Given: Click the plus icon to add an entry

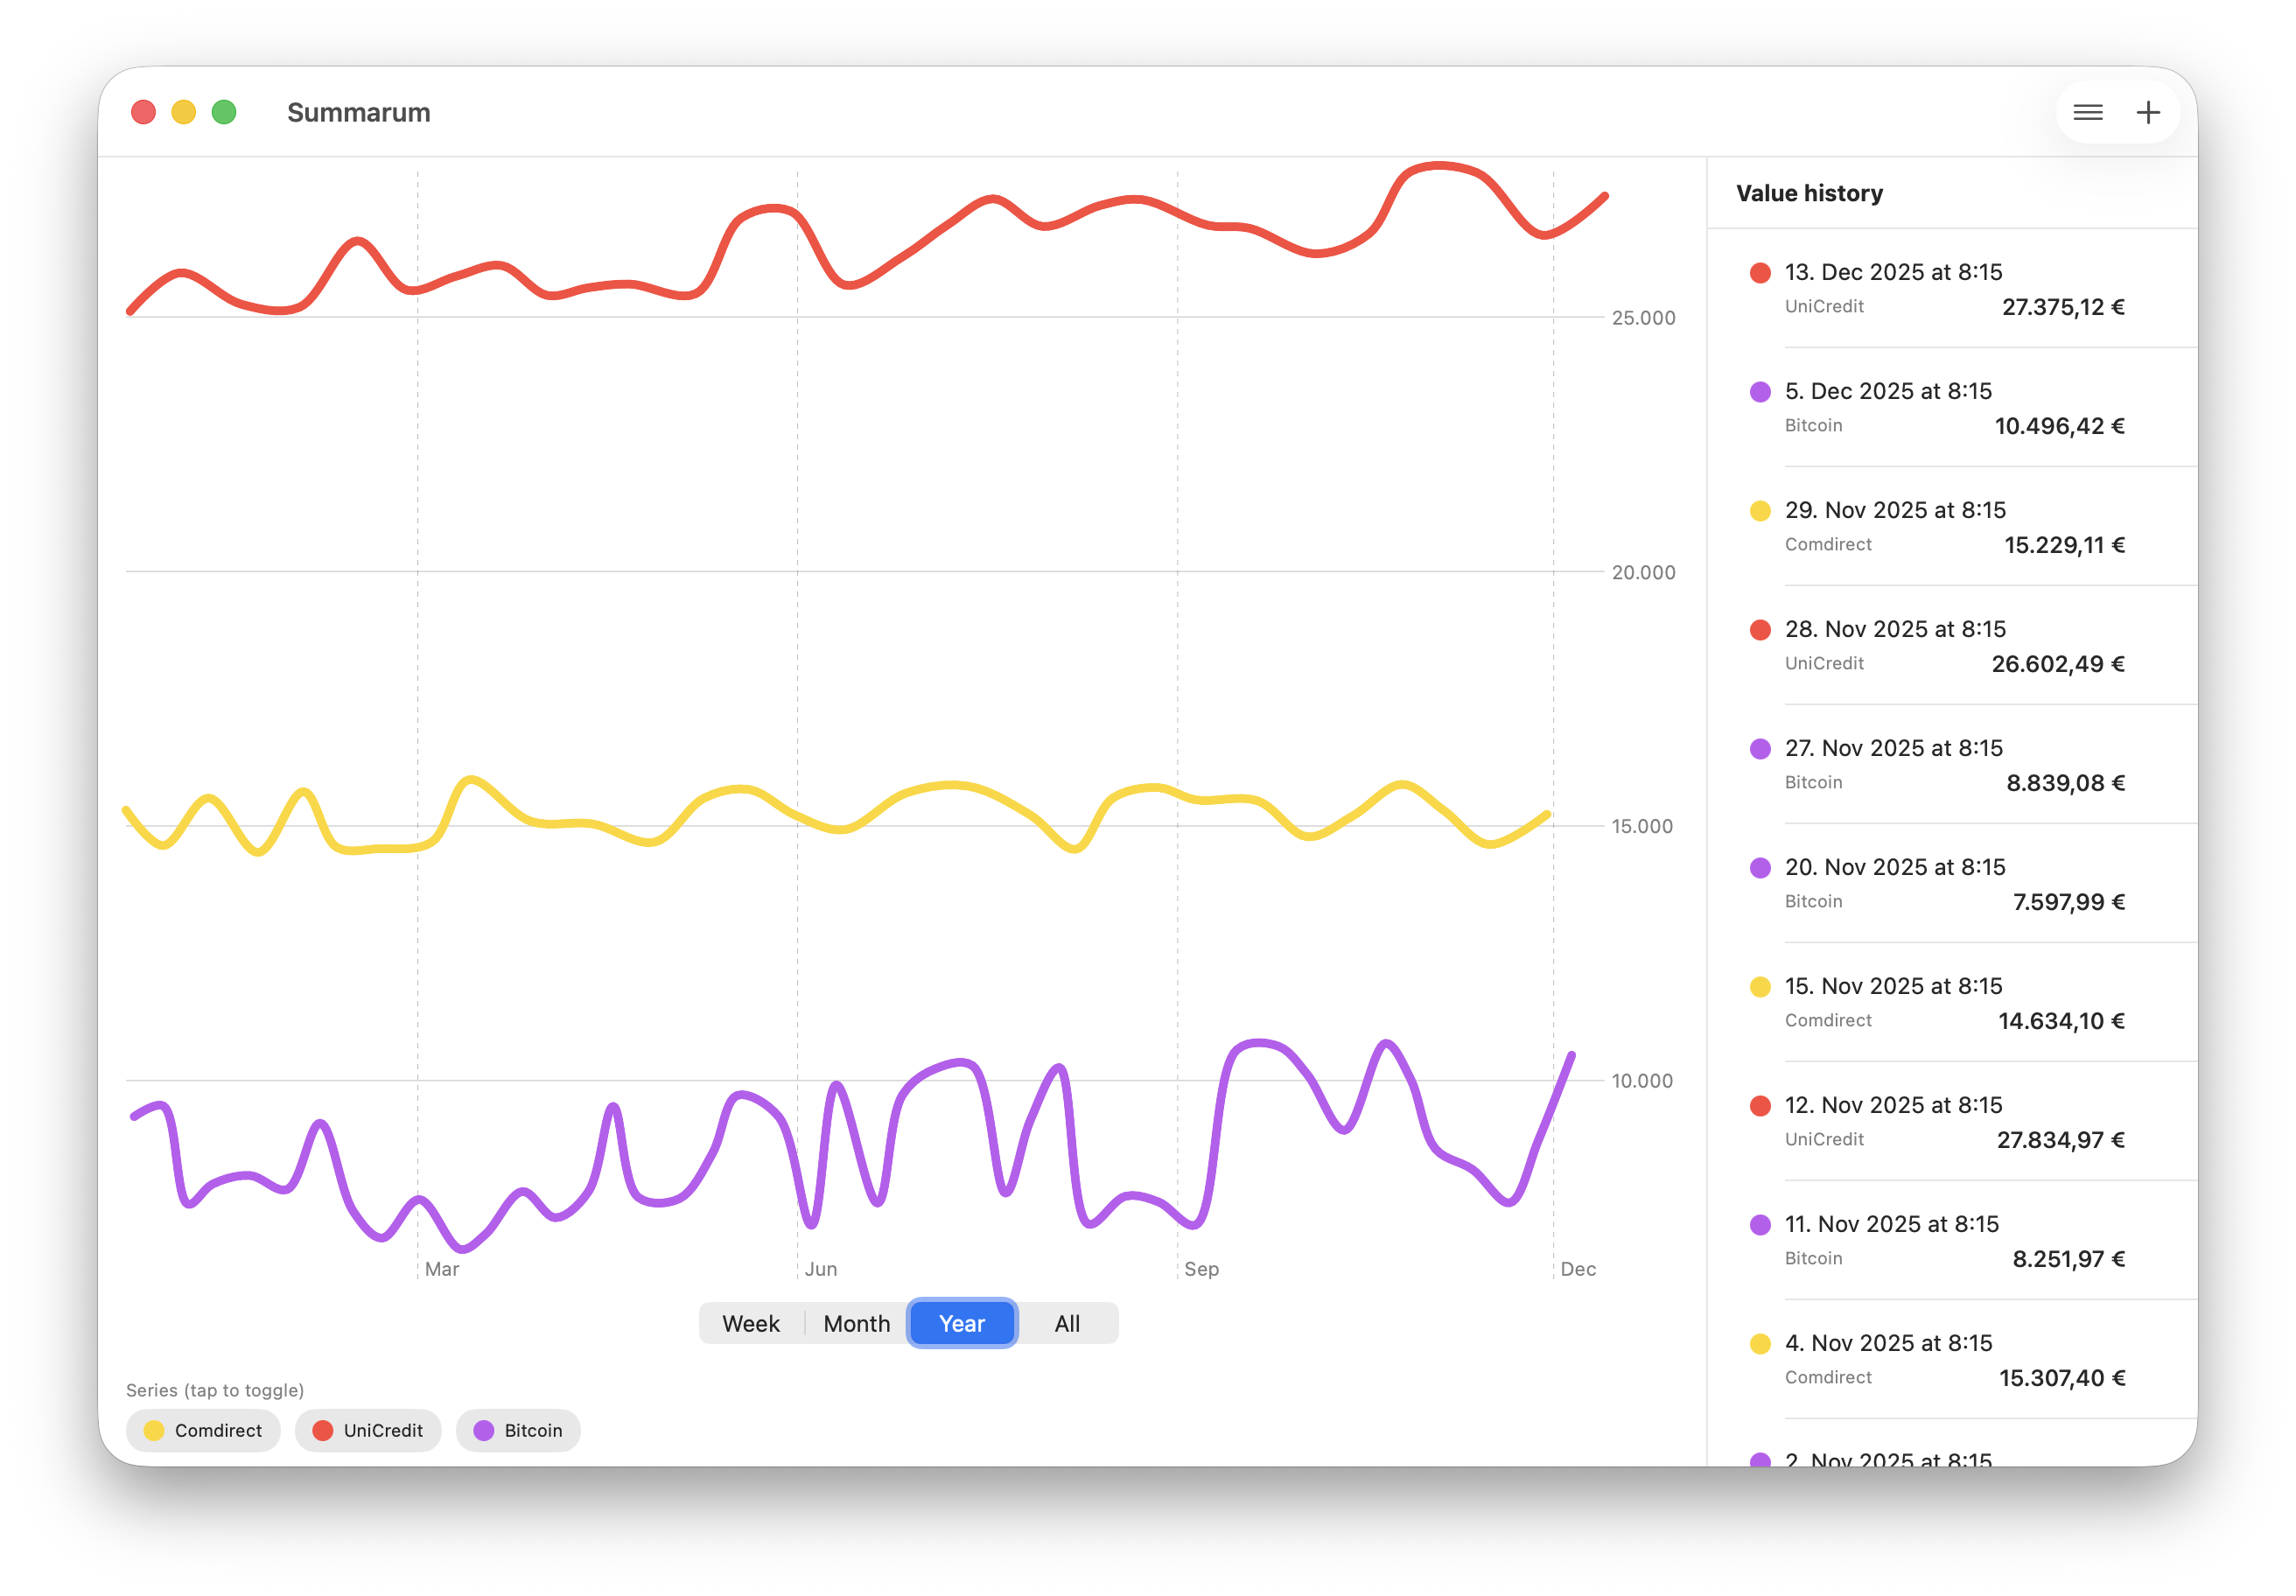Looking at the screenshot, I should (x=2148, y=112).
